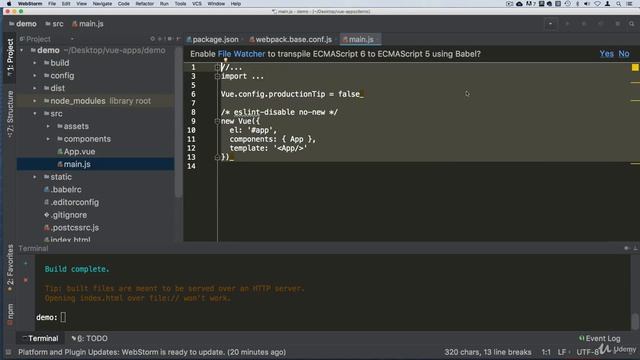
Task: Click the Search Everywhere magnifier in WebStorm toolbar
Action: [631, 24]
